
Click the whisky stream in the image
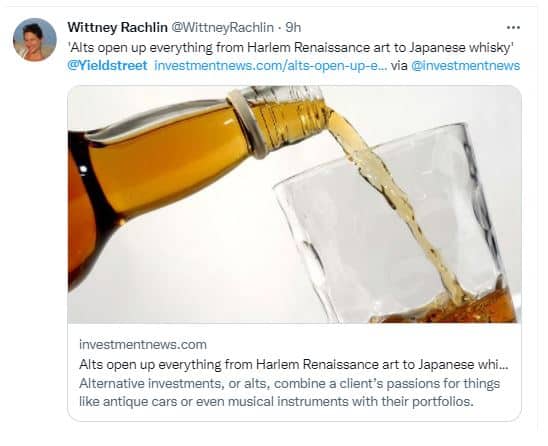click(395, 203)
